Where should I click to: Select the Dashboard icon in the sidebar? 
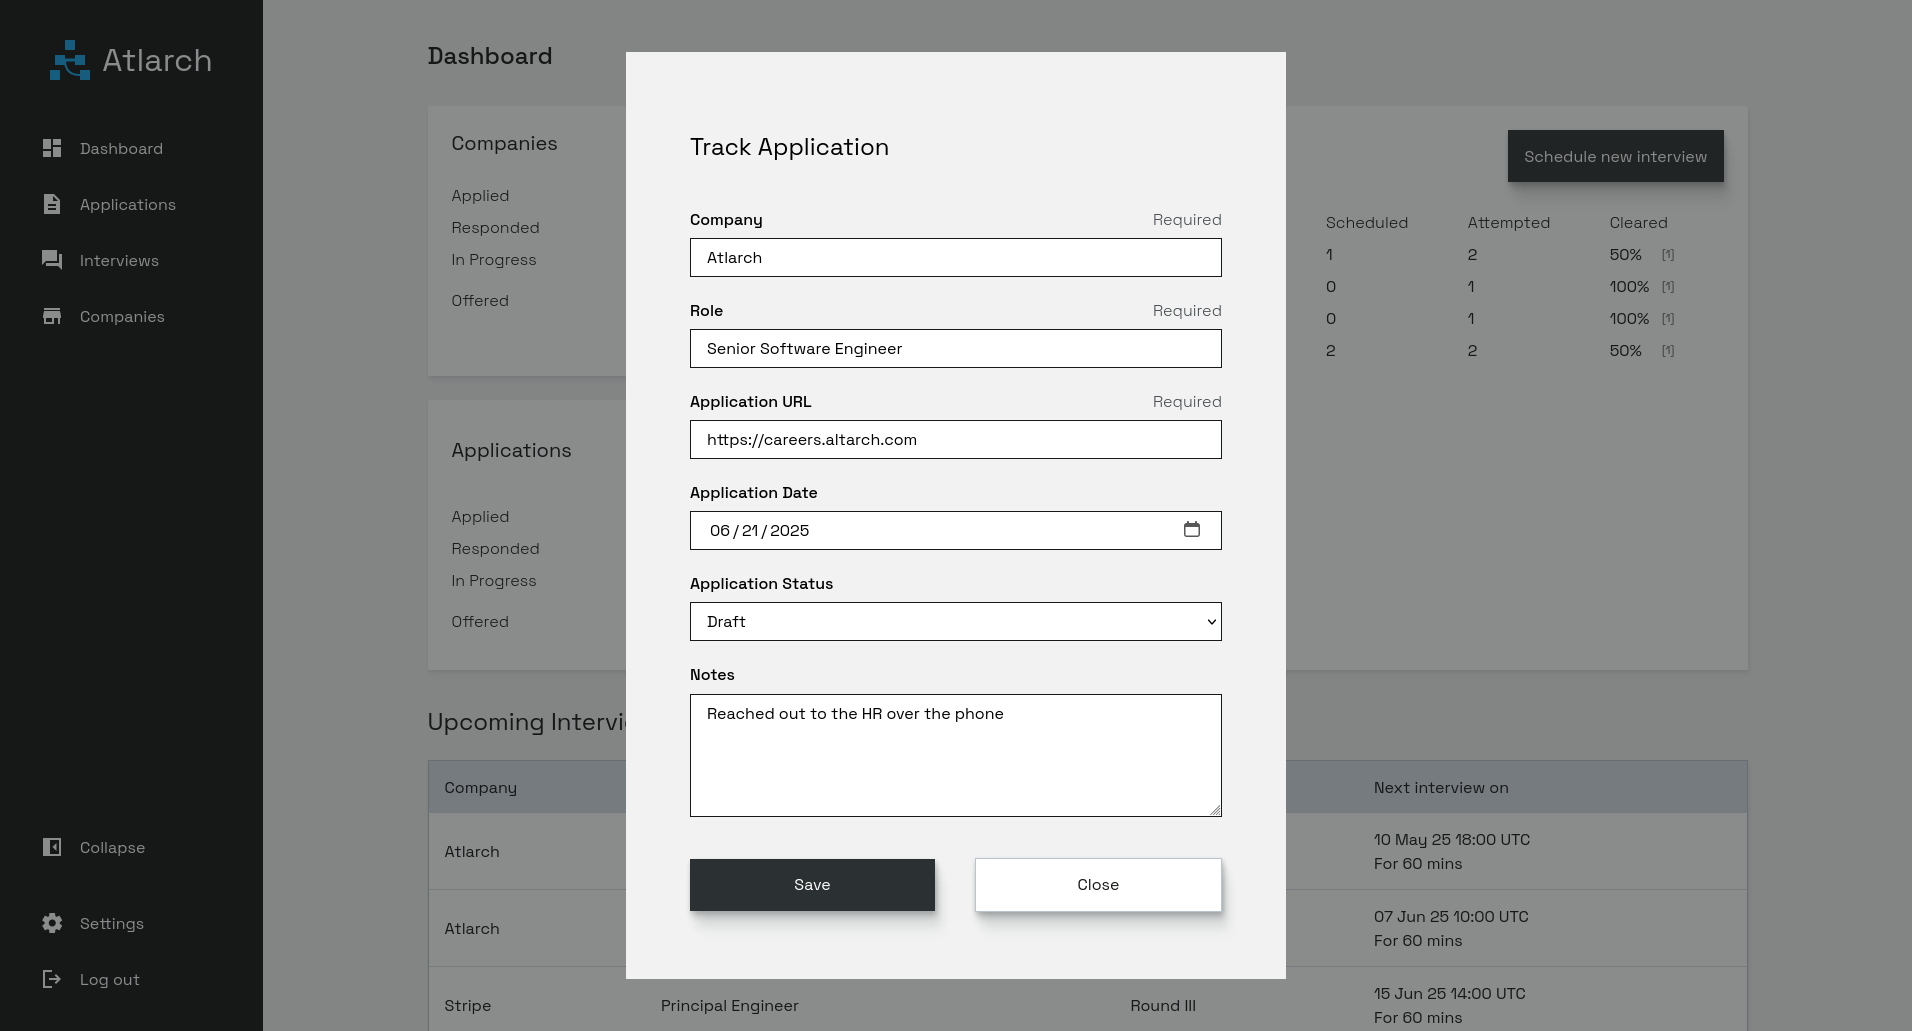coord(52,148)
